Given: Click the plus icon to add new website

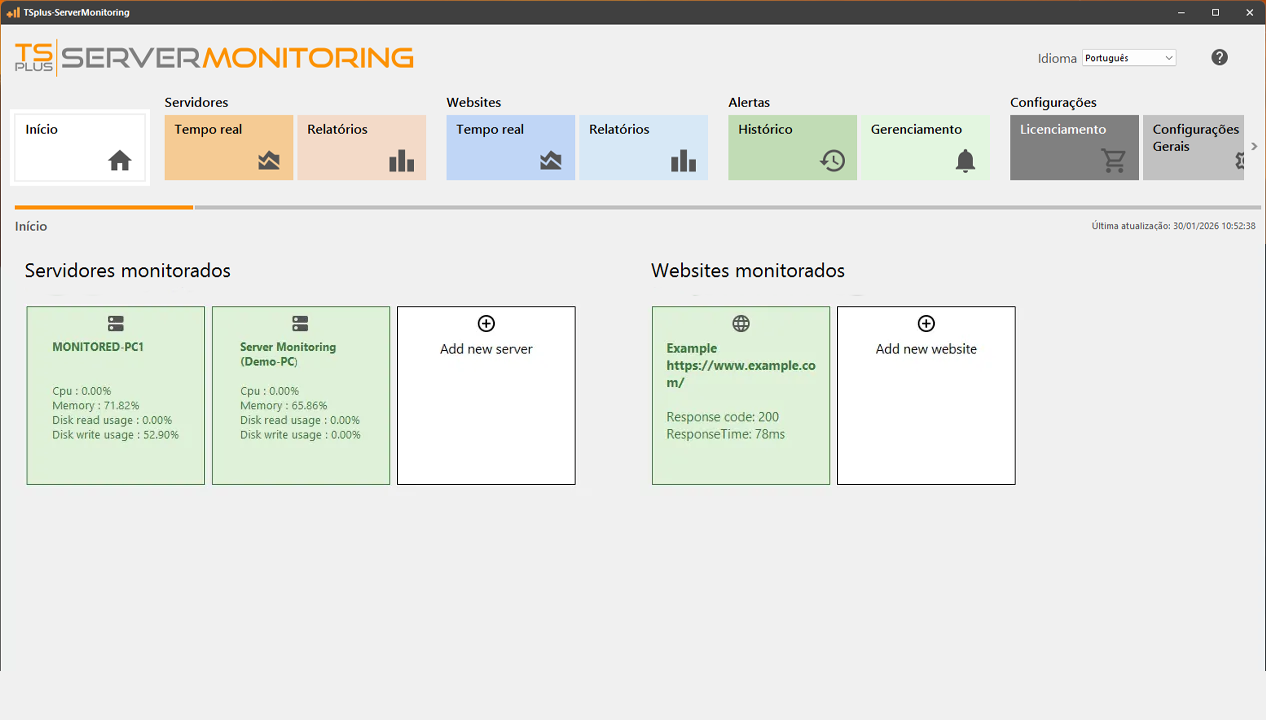Looking at the screenshot, I should pyautogui.click(x=925, y=323).
